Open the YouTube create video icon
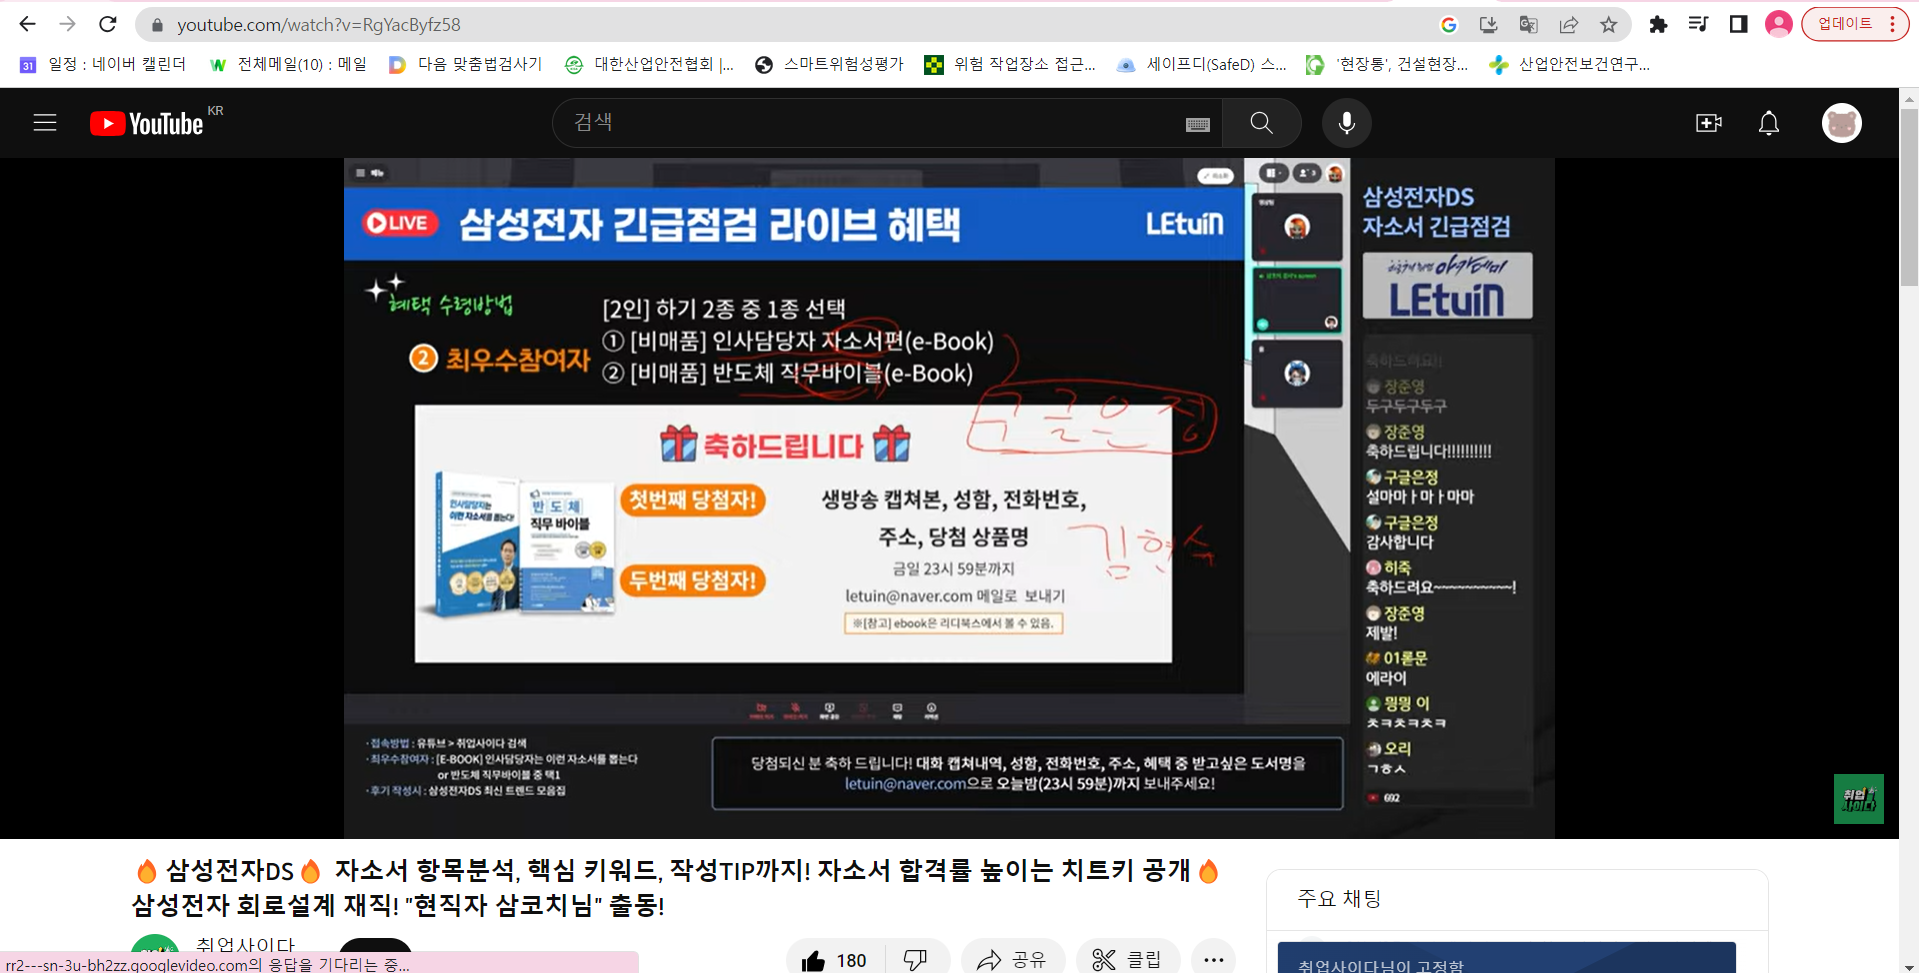Image resolution: width=1919 pixels, height=973 pixels. point(1709,123)
